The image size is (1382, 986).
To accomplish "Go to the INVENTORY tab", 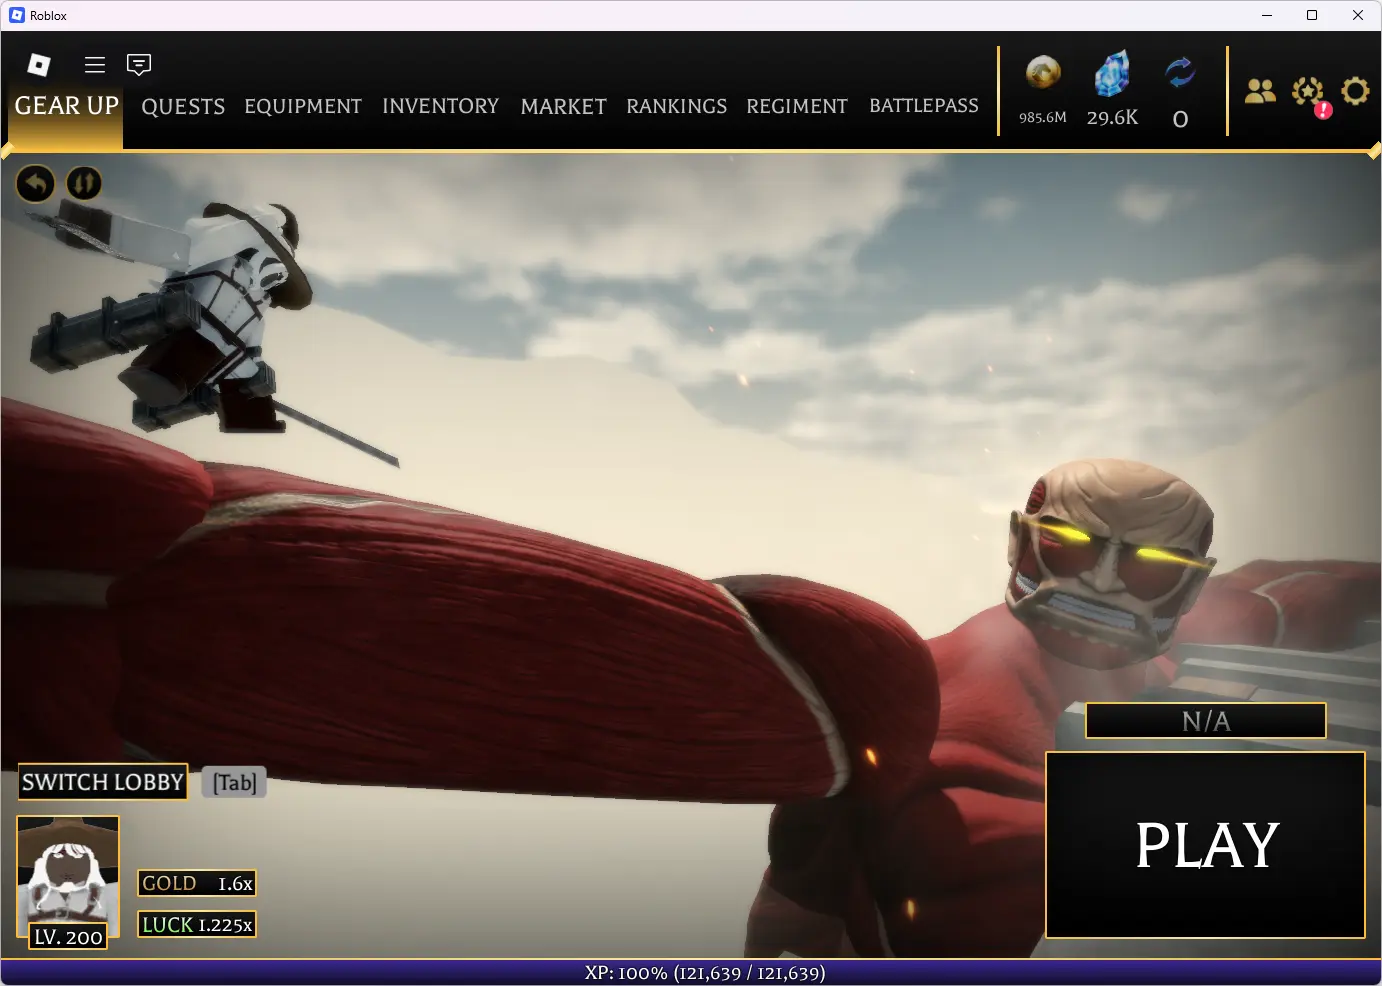I will pyautogui.click(x=440, y=106).
